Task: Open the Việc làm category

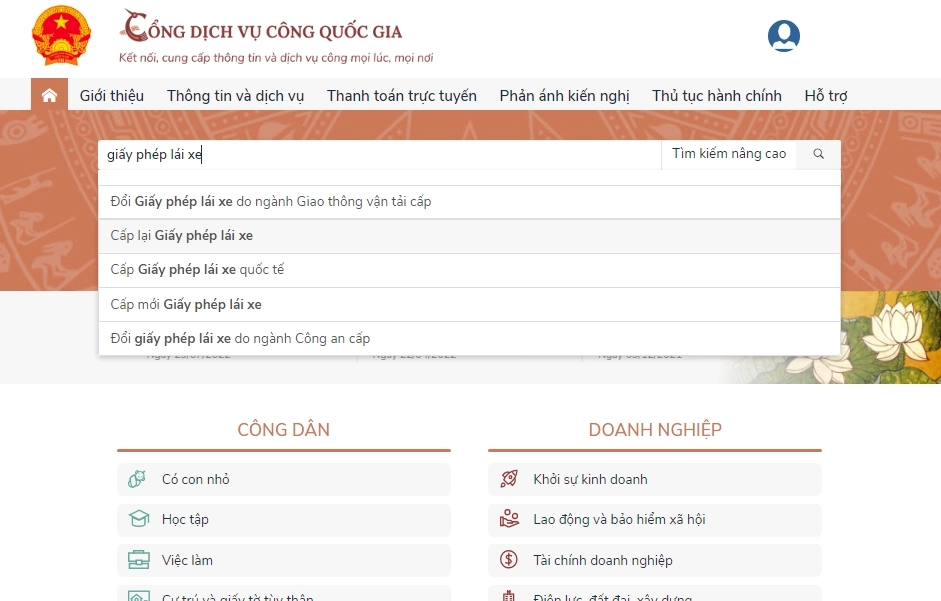Action: [284, 560]
